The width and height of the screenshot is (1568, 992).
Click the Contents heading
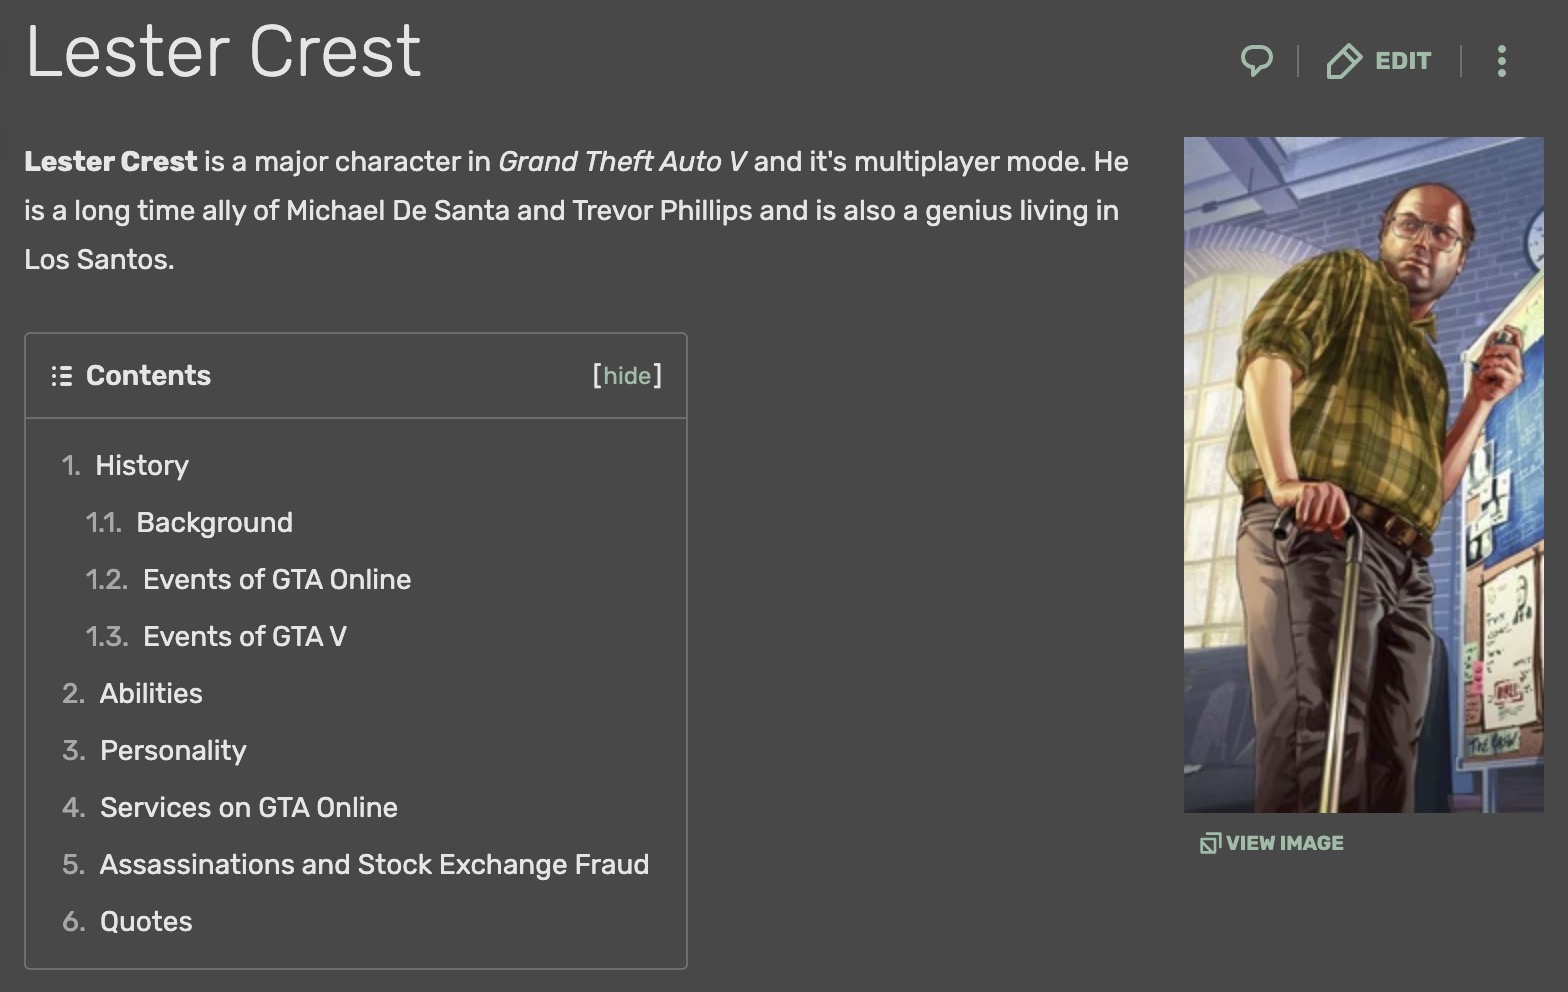click(148, 376)
